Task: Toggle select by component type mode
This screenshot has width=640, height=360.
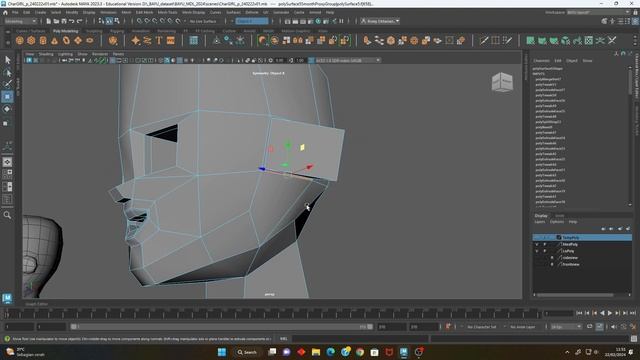Action: pyautogui.click(x=117, y=21)
